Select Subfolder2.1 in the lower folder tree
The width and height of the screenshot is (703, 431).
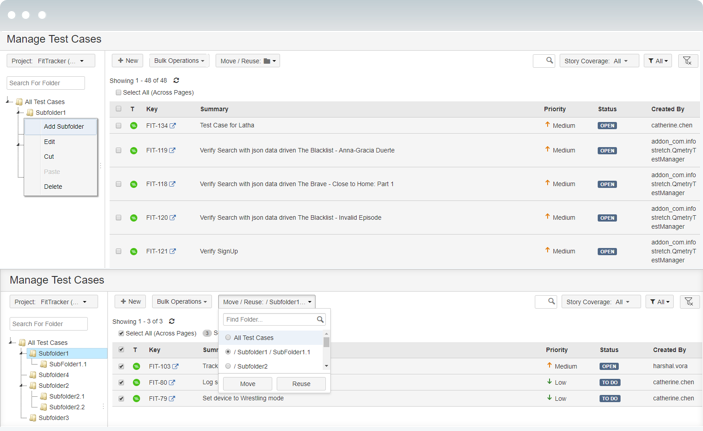pos(67,396)
